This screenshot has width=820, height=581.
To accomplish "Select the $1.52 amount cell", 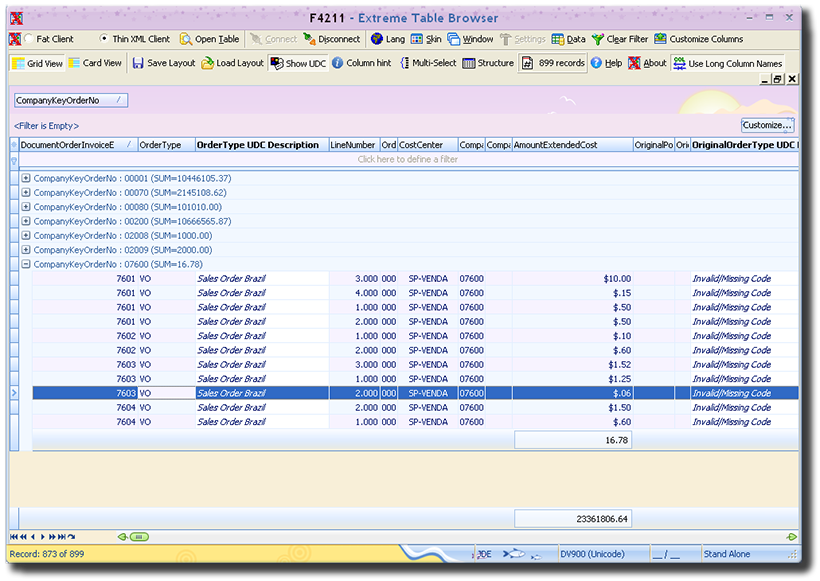I will (x=572, y=364).
